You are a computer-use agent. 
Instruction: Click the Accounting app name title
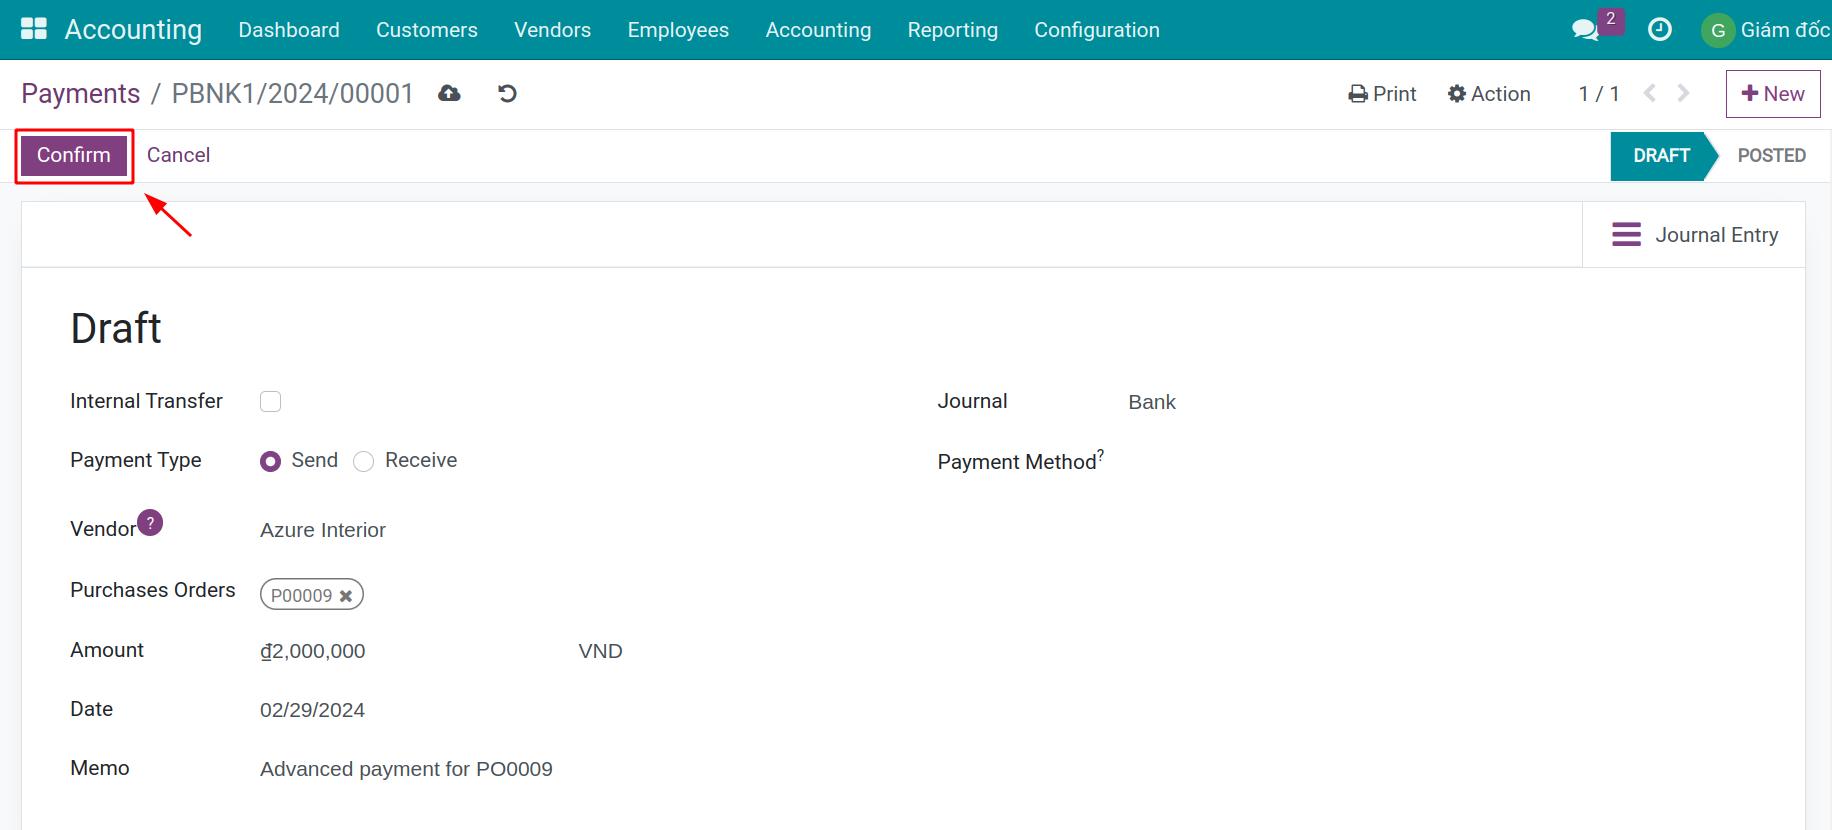(x=133, y=30)
